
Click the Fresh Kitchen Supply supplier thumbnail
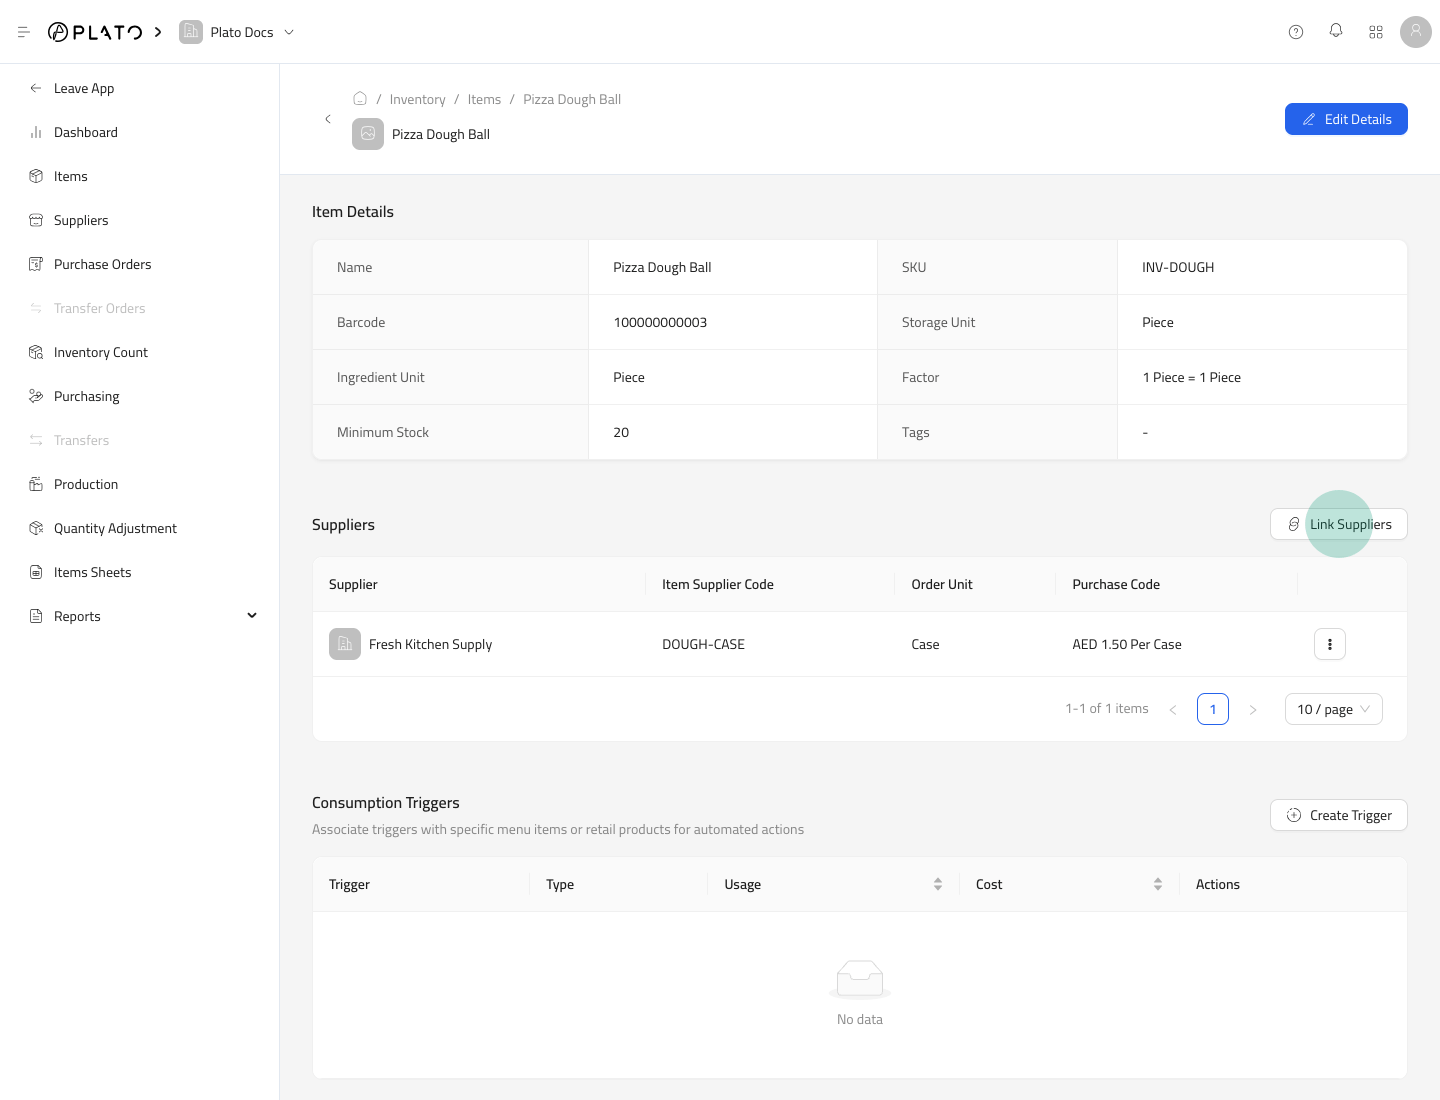pos(345,644)
